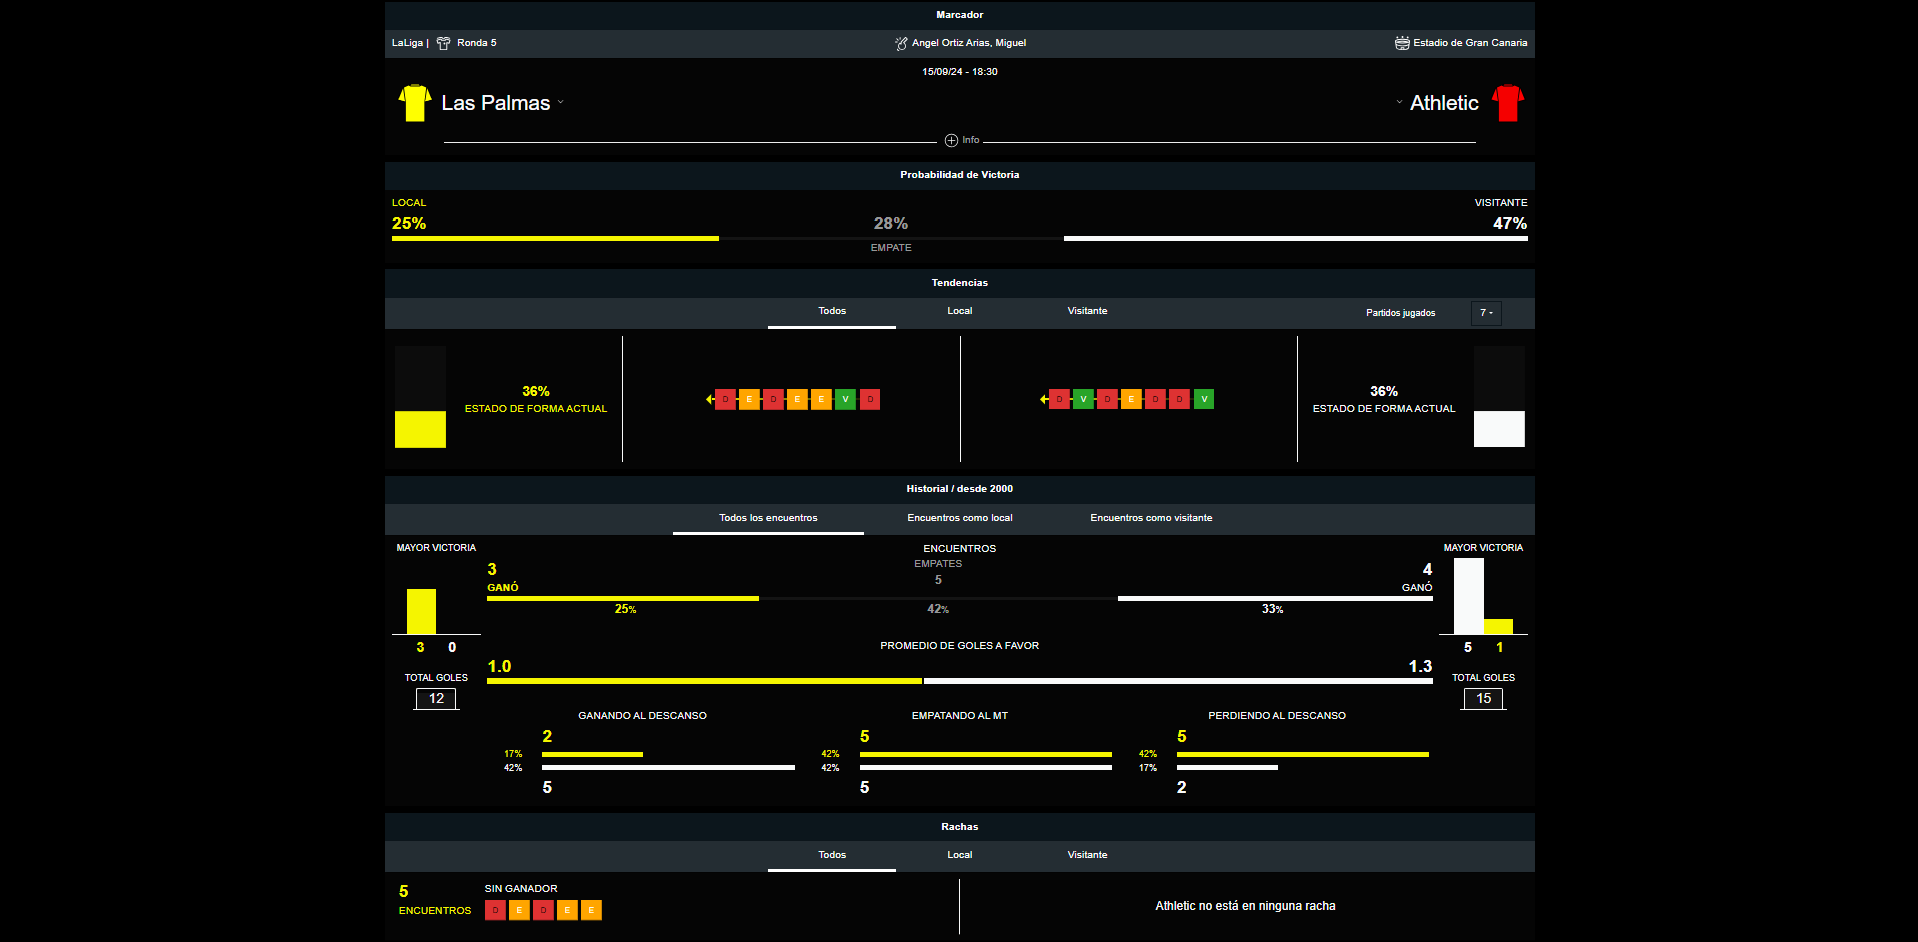Select Todos tab under Tendencias
1918x942 pixels.
point(832,311)
